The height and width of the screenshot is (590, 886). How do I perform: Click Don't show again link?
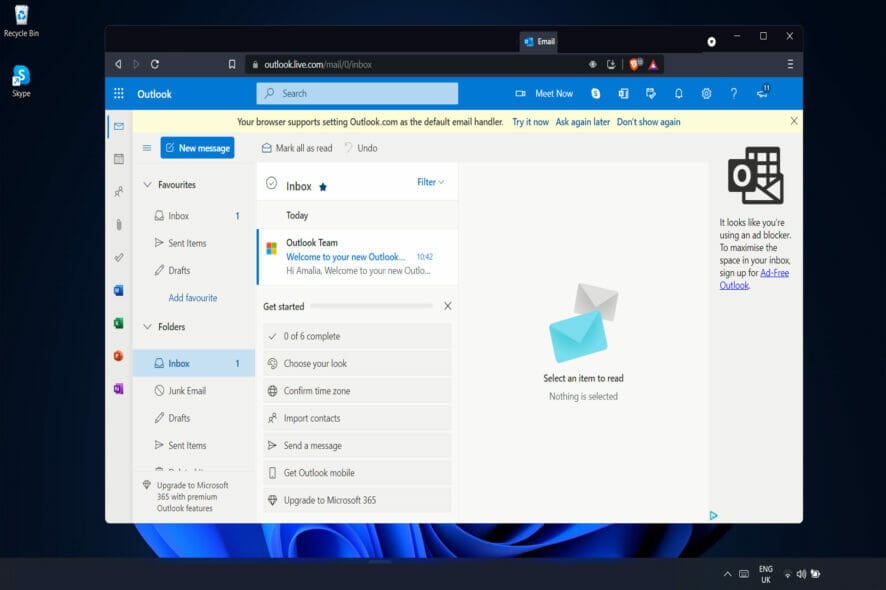pyautogui.click(x=648, y=122)
